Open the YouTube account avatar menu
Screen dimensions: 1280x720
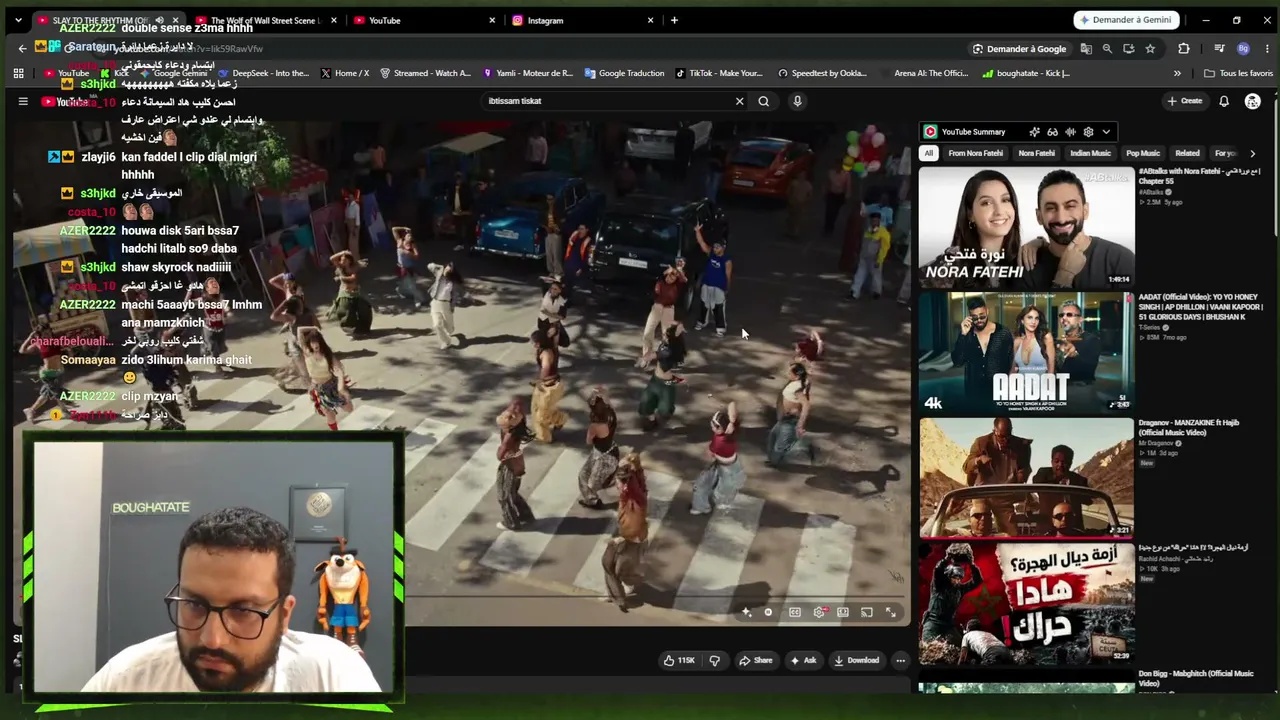click(1252, 101)
